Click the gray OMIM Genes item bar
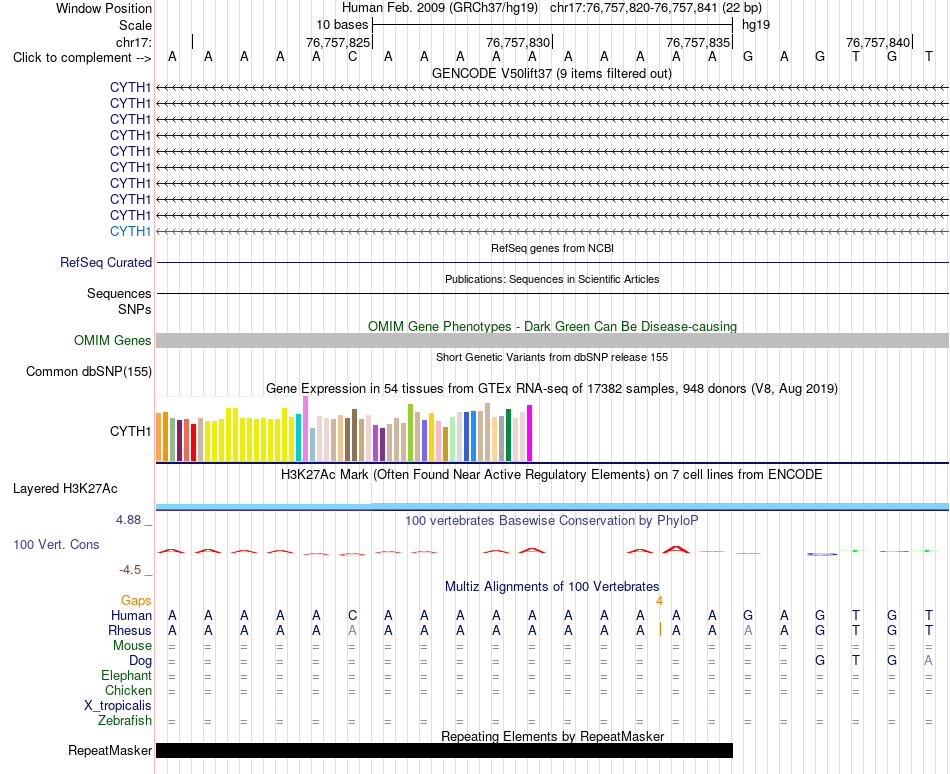The height and width of the screenshot is (774, 950). pyautogui.click(x=552, y=340)
